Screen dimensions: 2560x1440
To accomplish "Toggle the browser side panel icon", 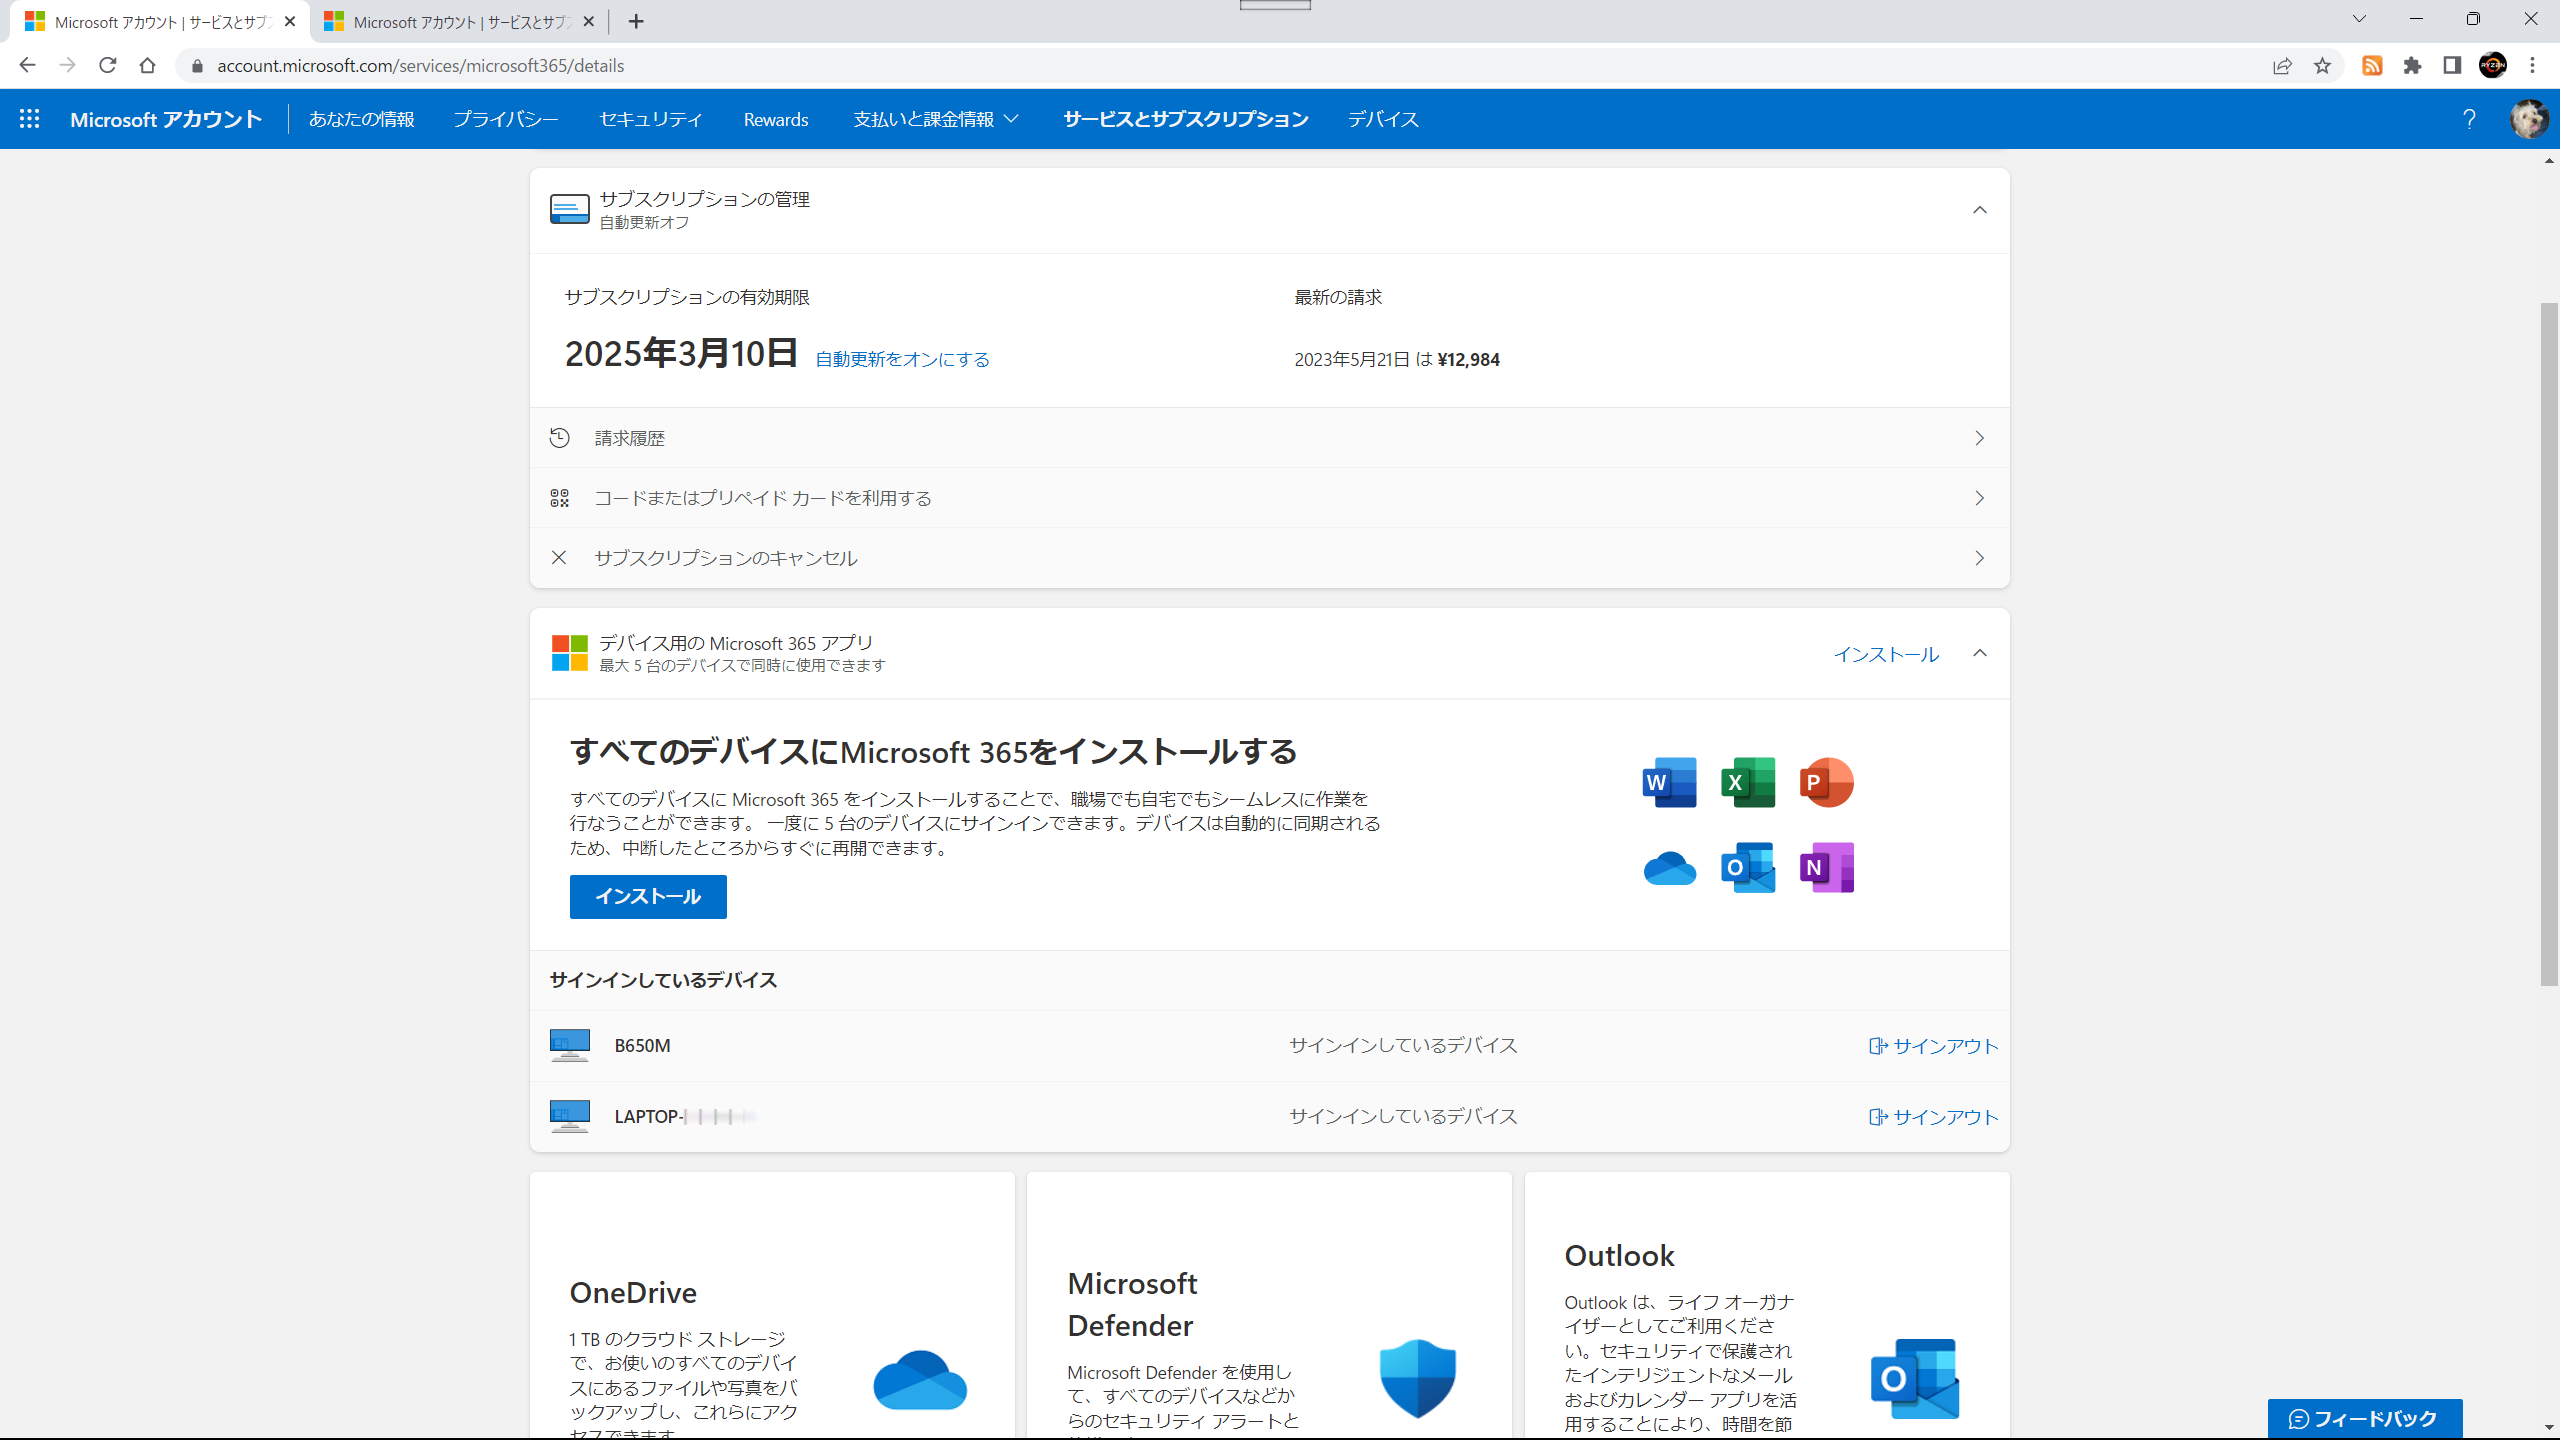I will [x=2452, y=66].
